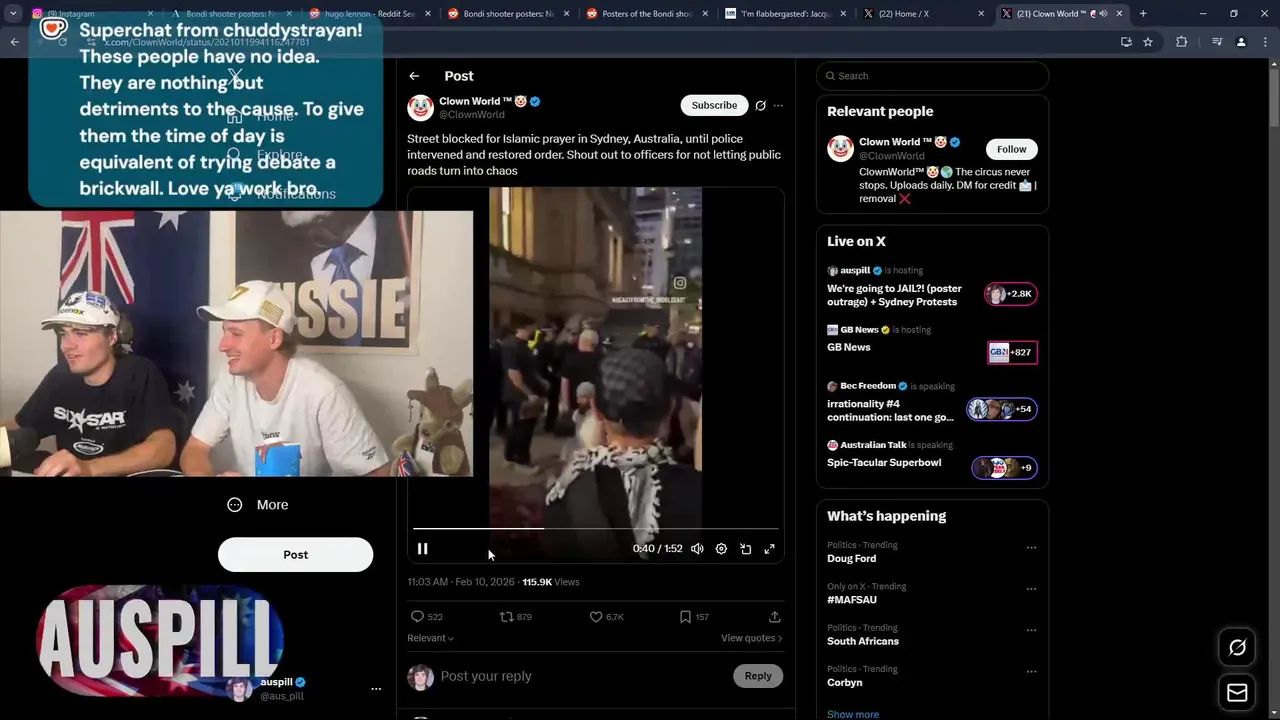
Task: Mute the video using the speaker icon
Action: 697,548
